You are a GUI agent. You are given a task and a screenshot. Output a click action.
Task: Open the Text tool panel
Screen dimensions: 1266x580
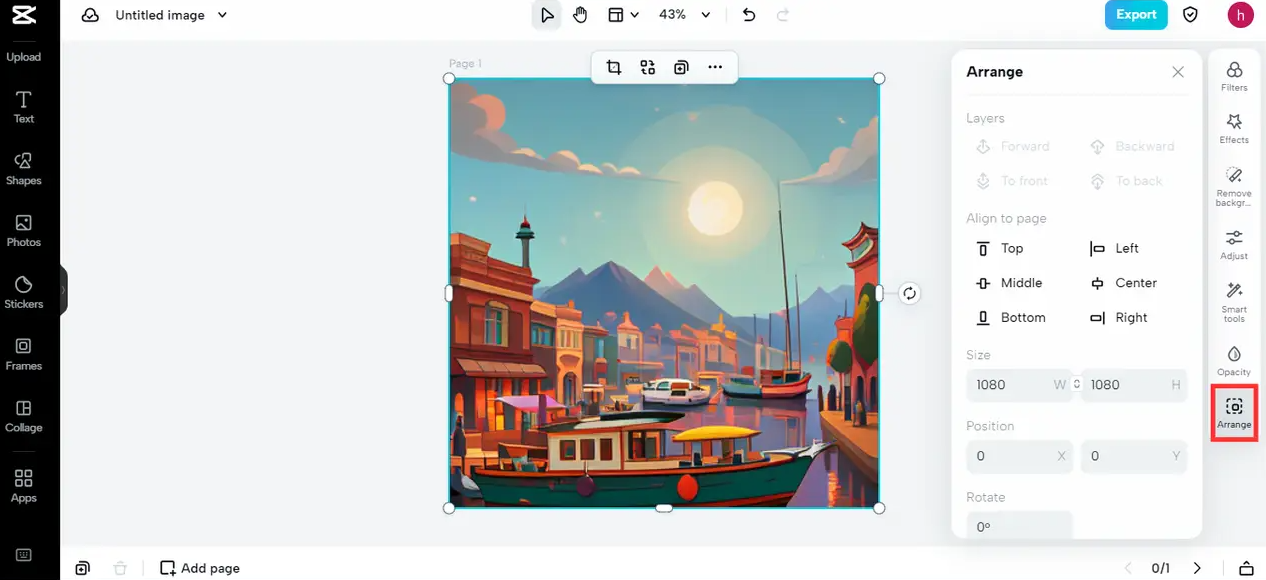(x=24, y=107)
